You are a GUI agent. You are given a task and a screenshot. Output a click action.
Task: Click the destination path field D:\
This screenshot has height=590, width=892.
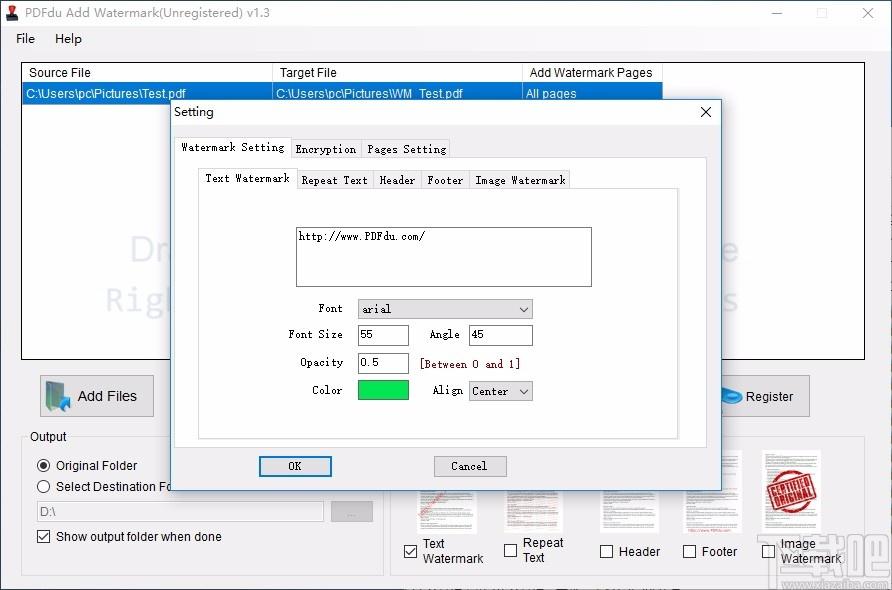(180, 511)
